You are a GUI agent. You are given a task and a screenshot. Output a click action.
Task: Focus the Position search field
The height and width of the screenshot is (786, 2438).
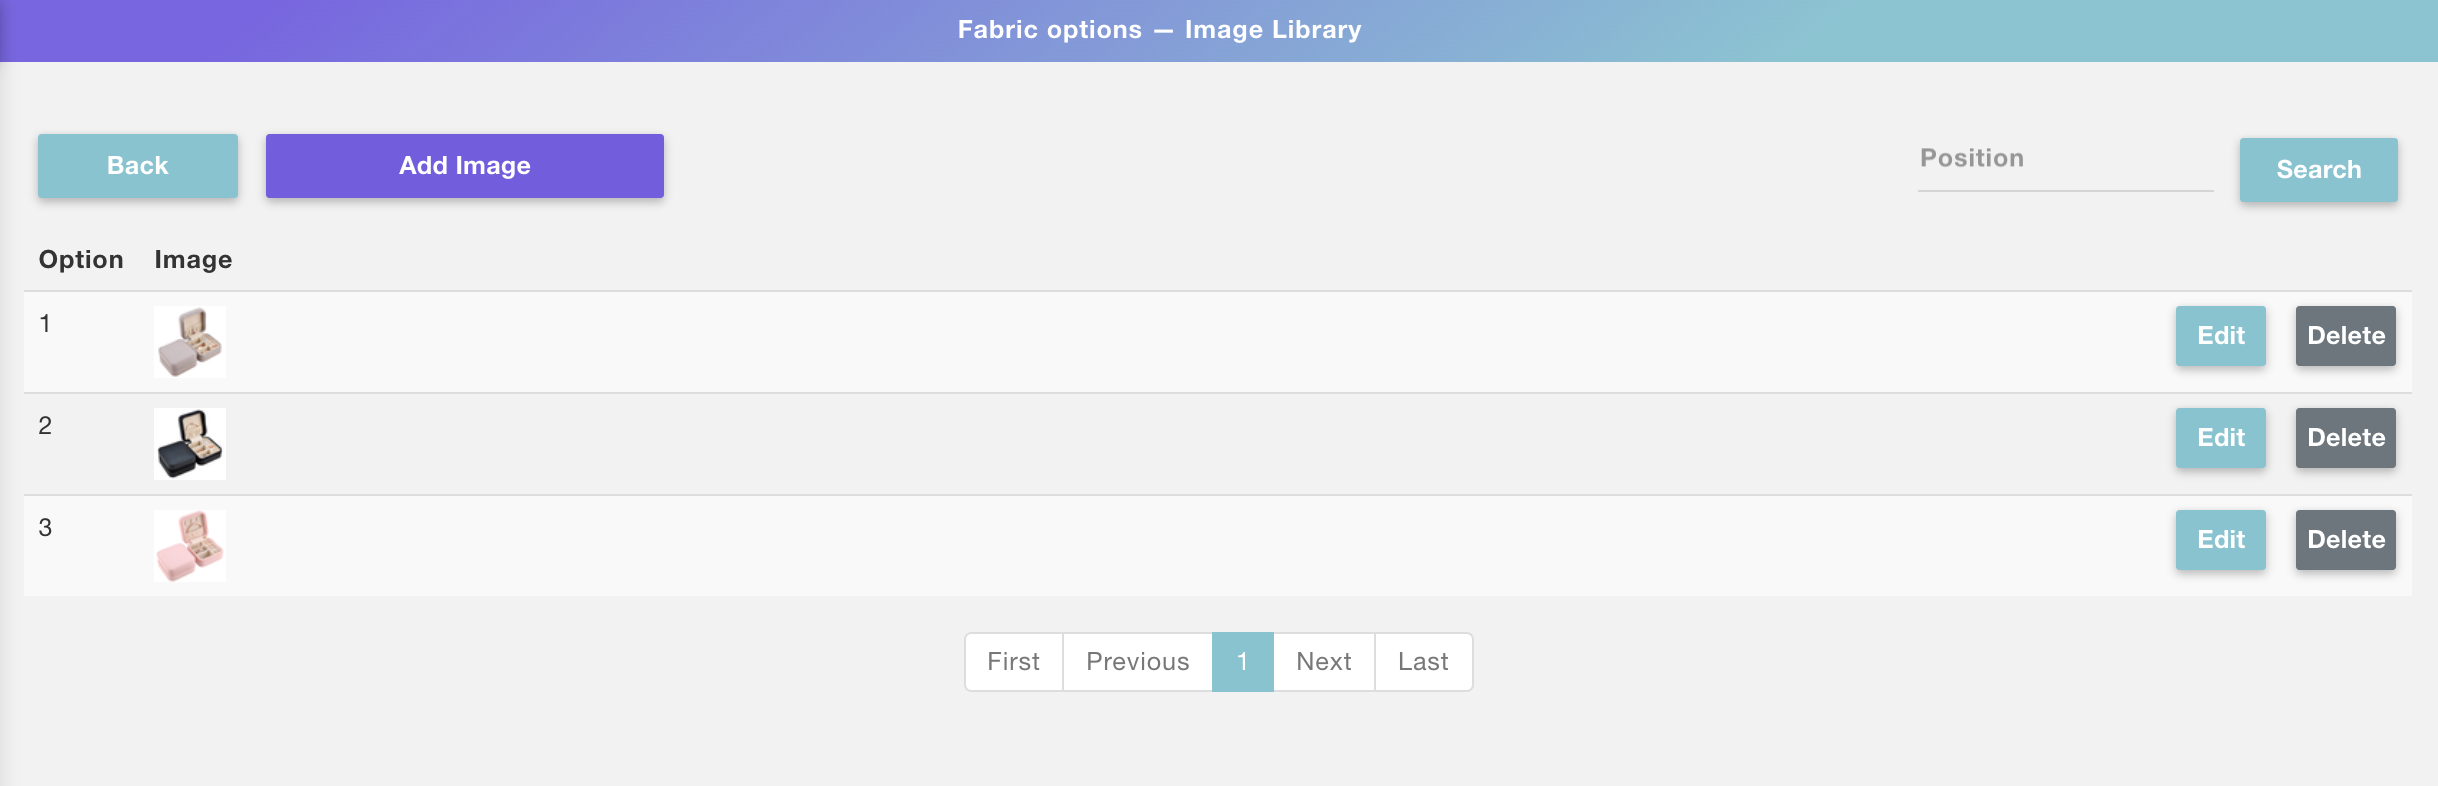pos(2064,160)
